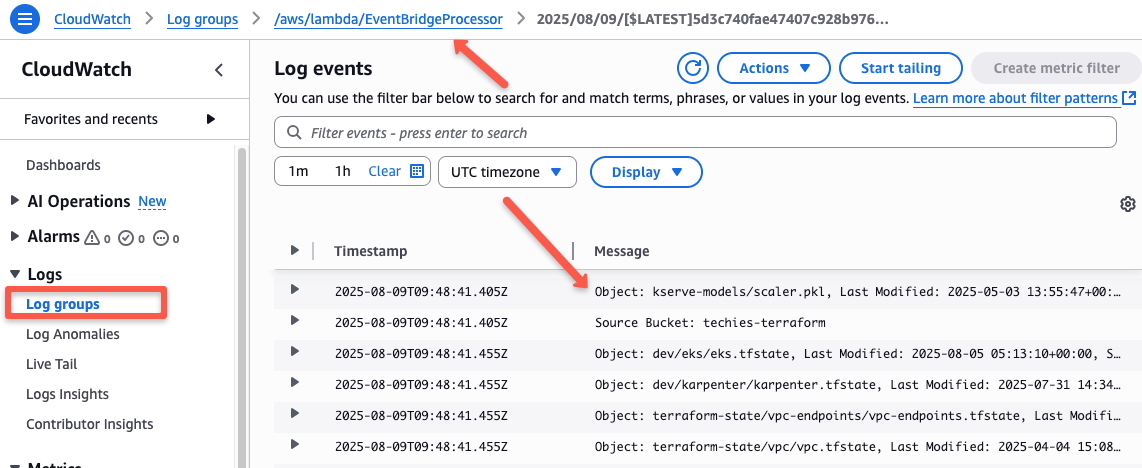The width and height of the screenshot is (1142, 468).
Task: Expand the AI Operations section
Action: 15,201
